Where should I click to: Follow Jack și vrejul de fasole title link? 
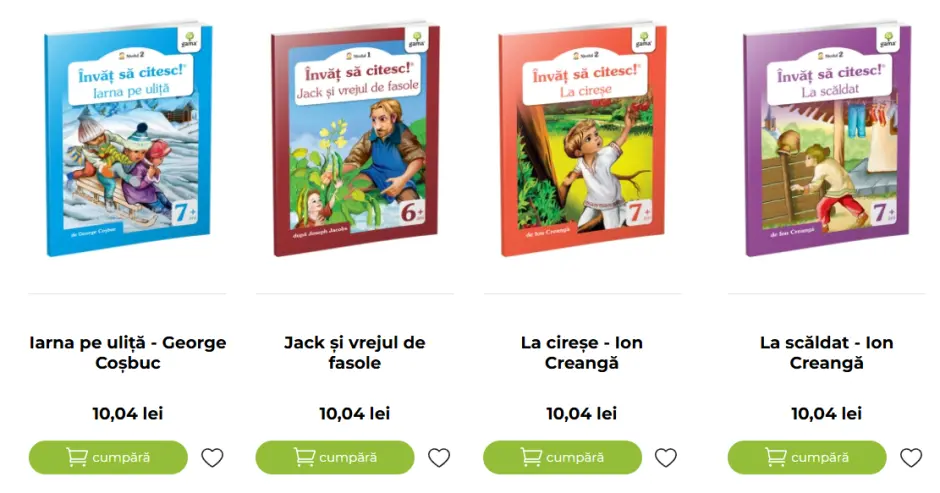(354, 353)
